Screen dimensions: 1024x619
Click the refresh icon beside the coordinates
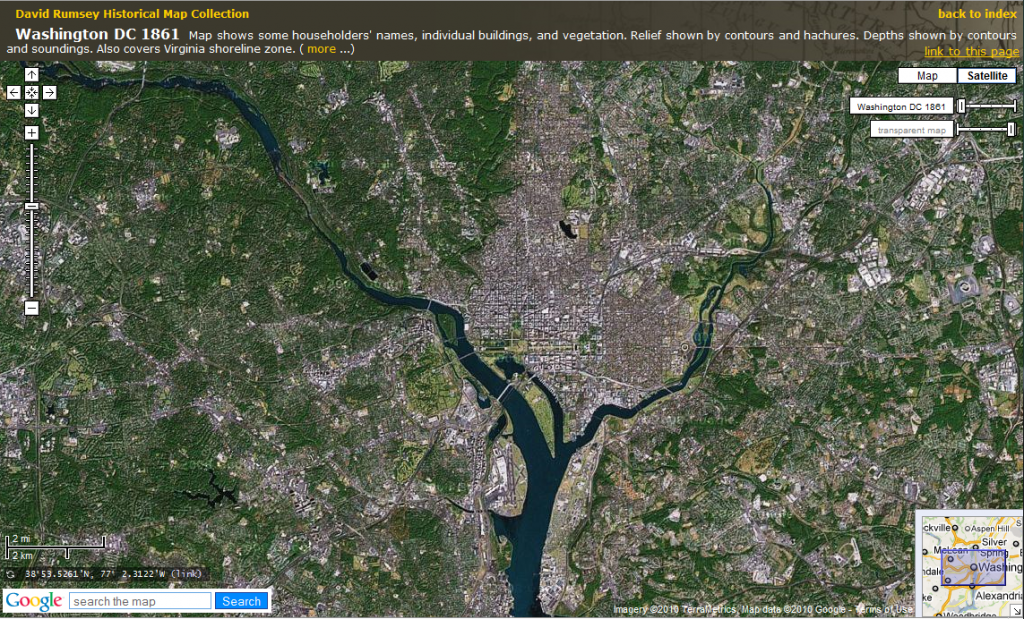pos(10,575)
